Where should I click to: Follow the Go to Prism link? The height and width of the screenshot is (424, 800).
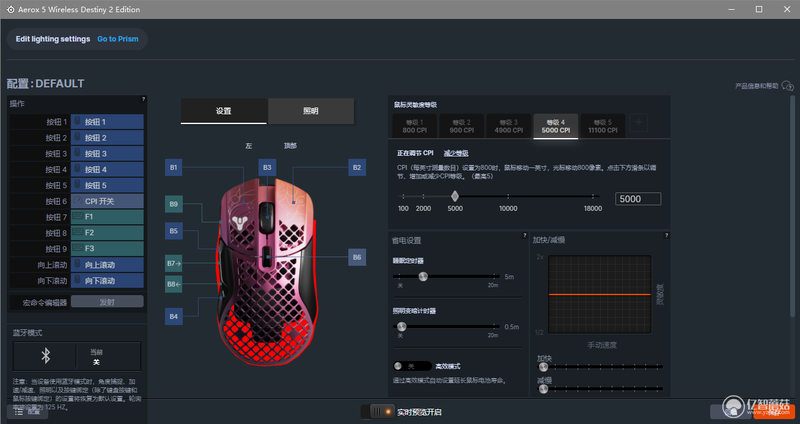tap(118, 39)
